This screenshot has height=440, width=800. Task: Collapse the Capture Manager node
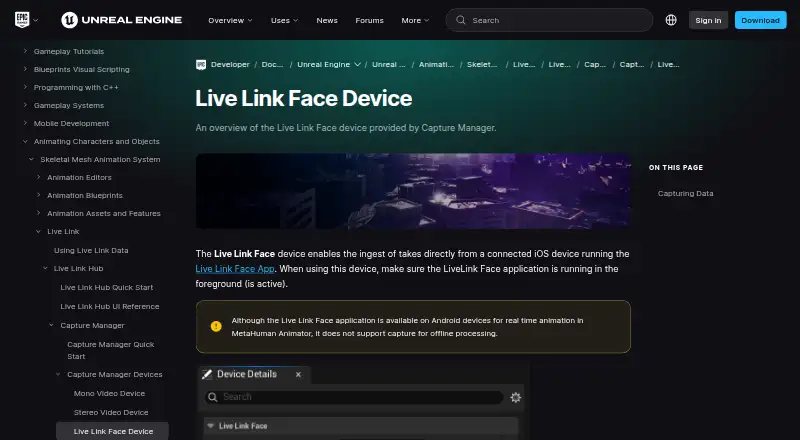[x=52, y=325]
